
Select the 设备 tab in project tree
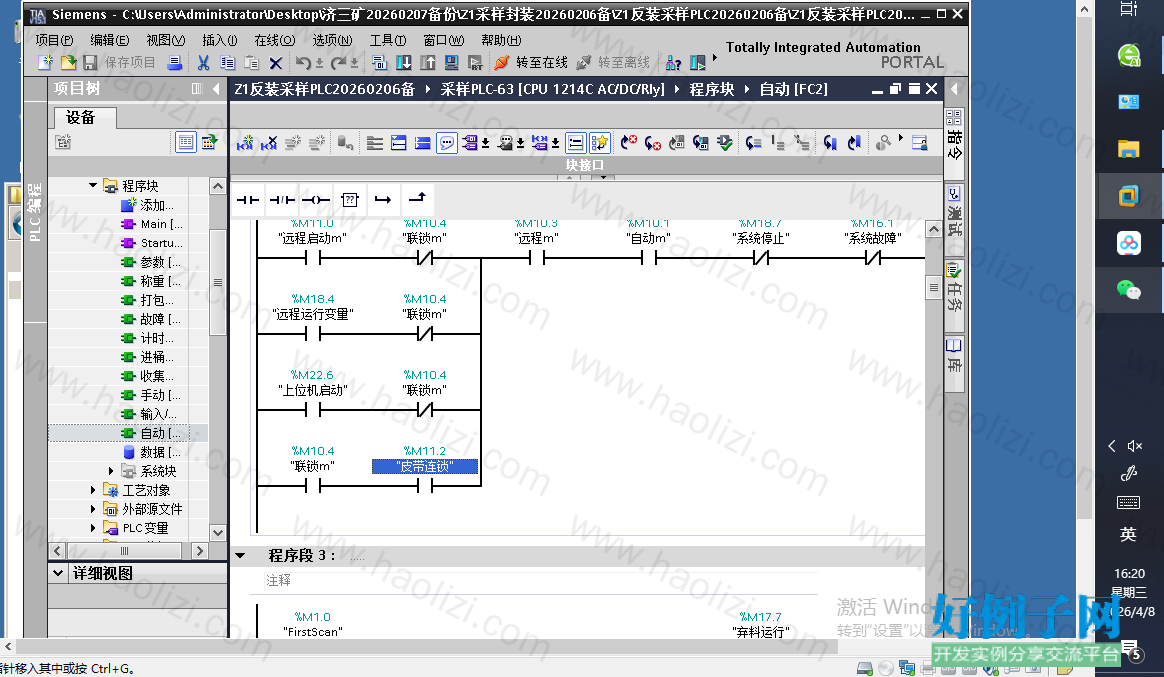click(84, 117)
